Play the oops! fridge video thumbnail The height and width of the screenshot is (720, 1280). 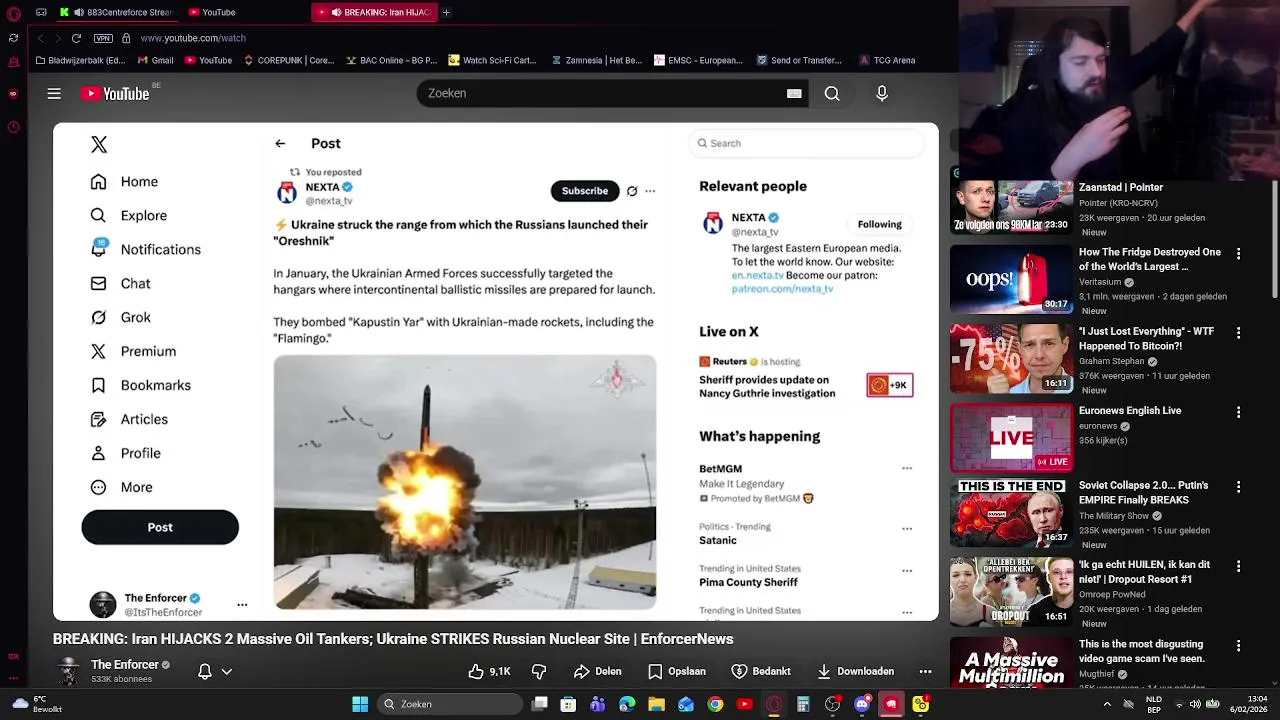tap(1011, 279)
